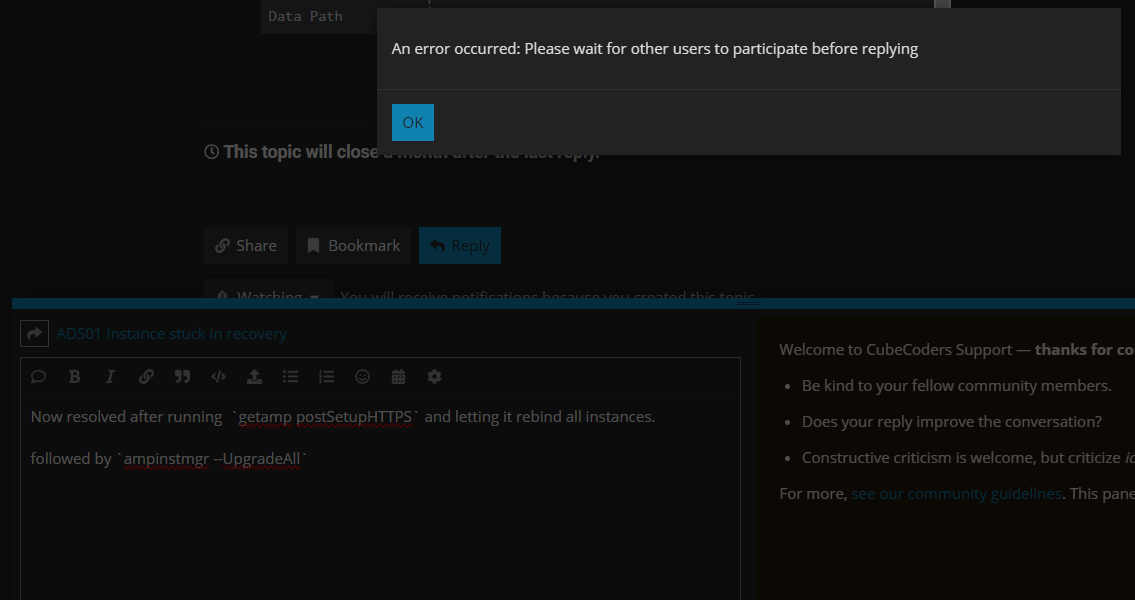Click into the reply text area

click(x=380, y=520)
